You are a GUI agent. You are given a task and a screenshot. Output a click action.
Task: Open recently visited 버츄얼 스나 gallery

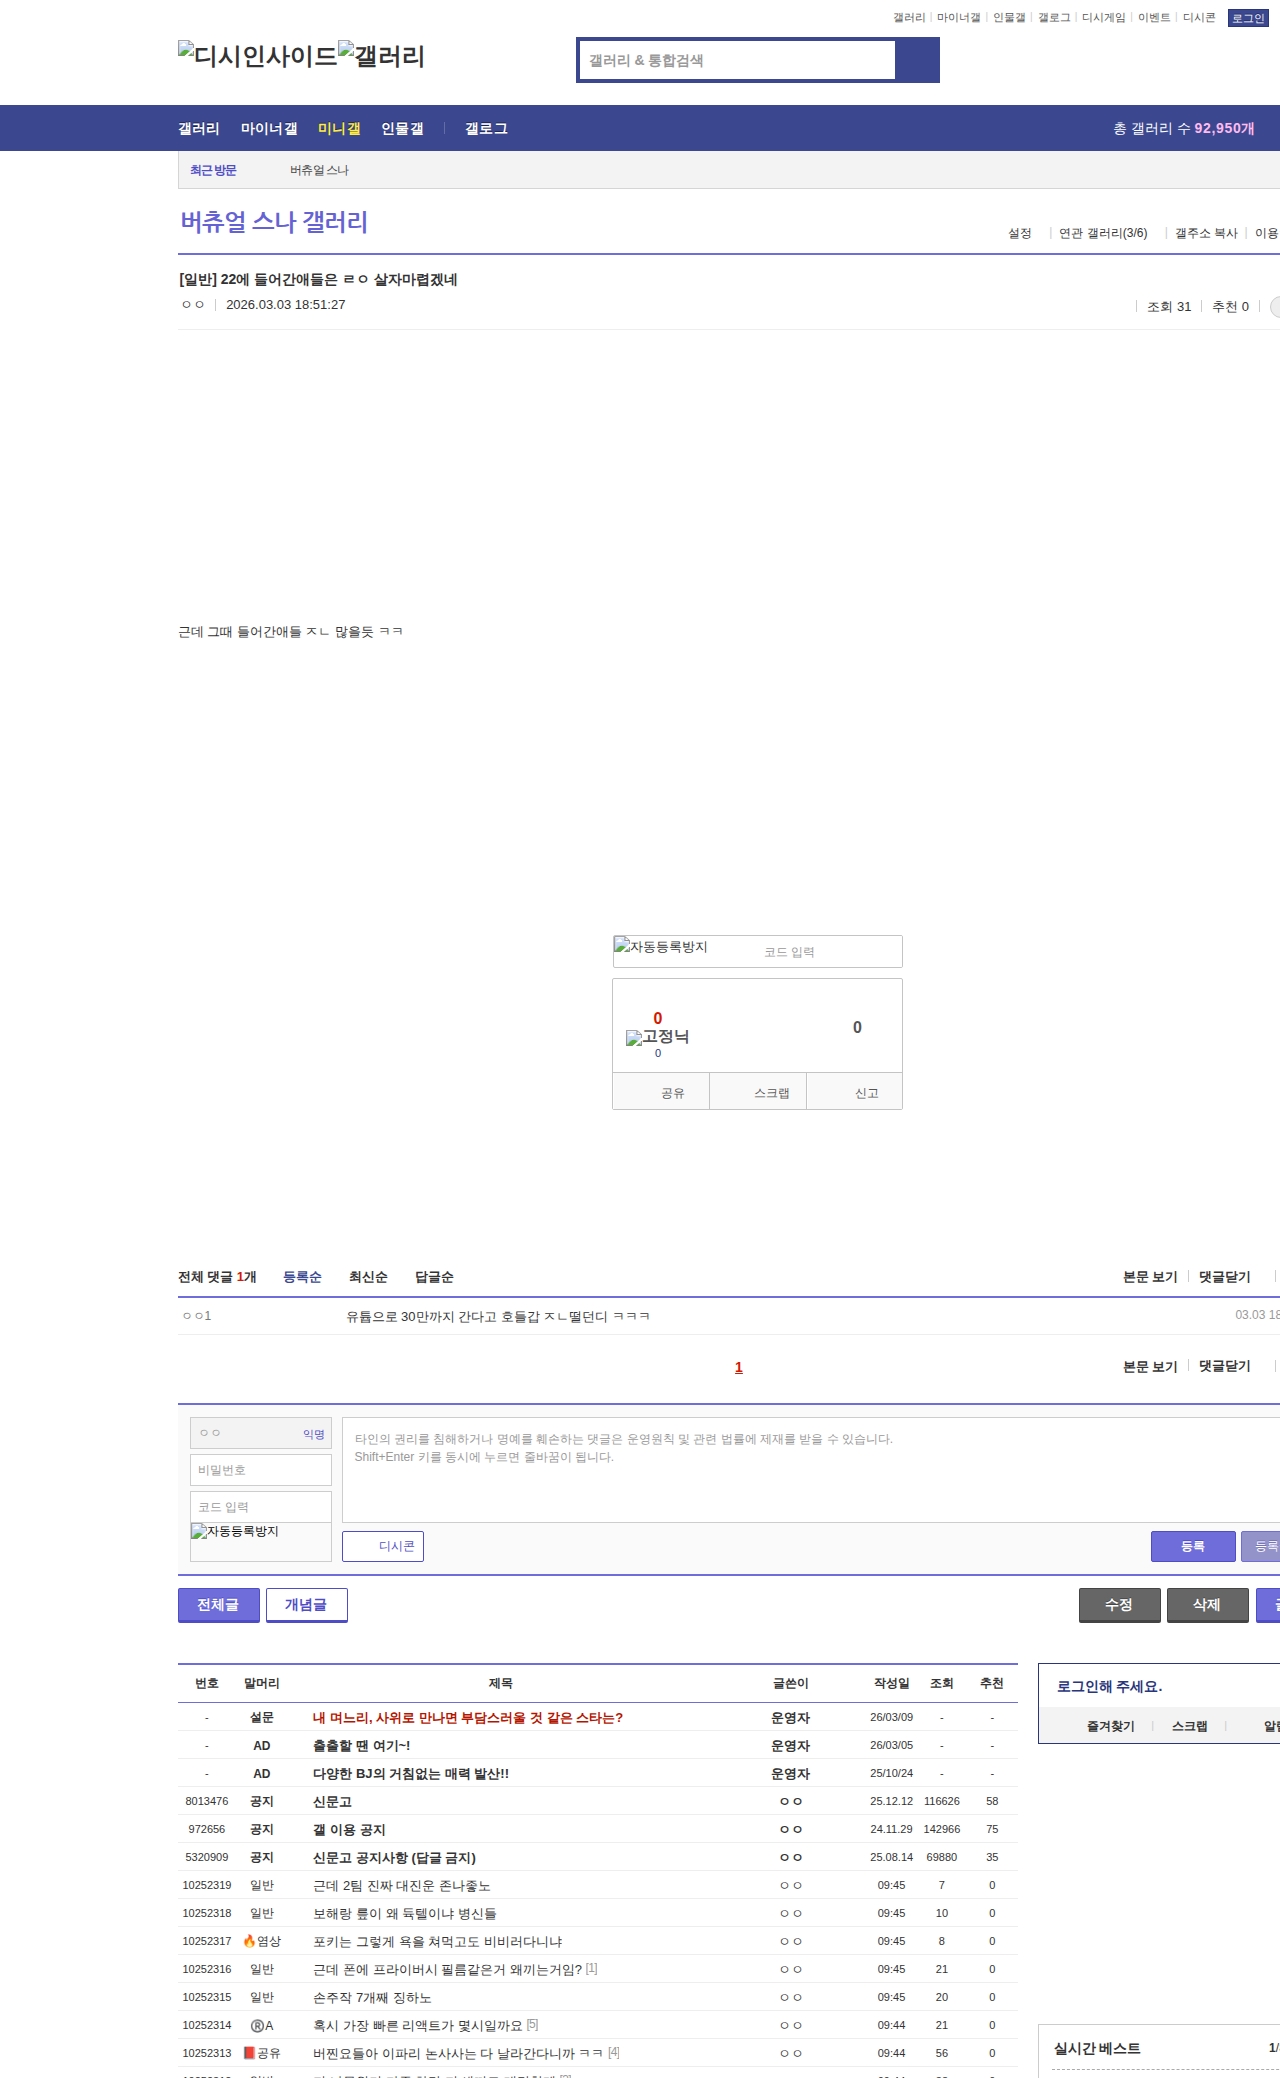[x=320, y=170]
